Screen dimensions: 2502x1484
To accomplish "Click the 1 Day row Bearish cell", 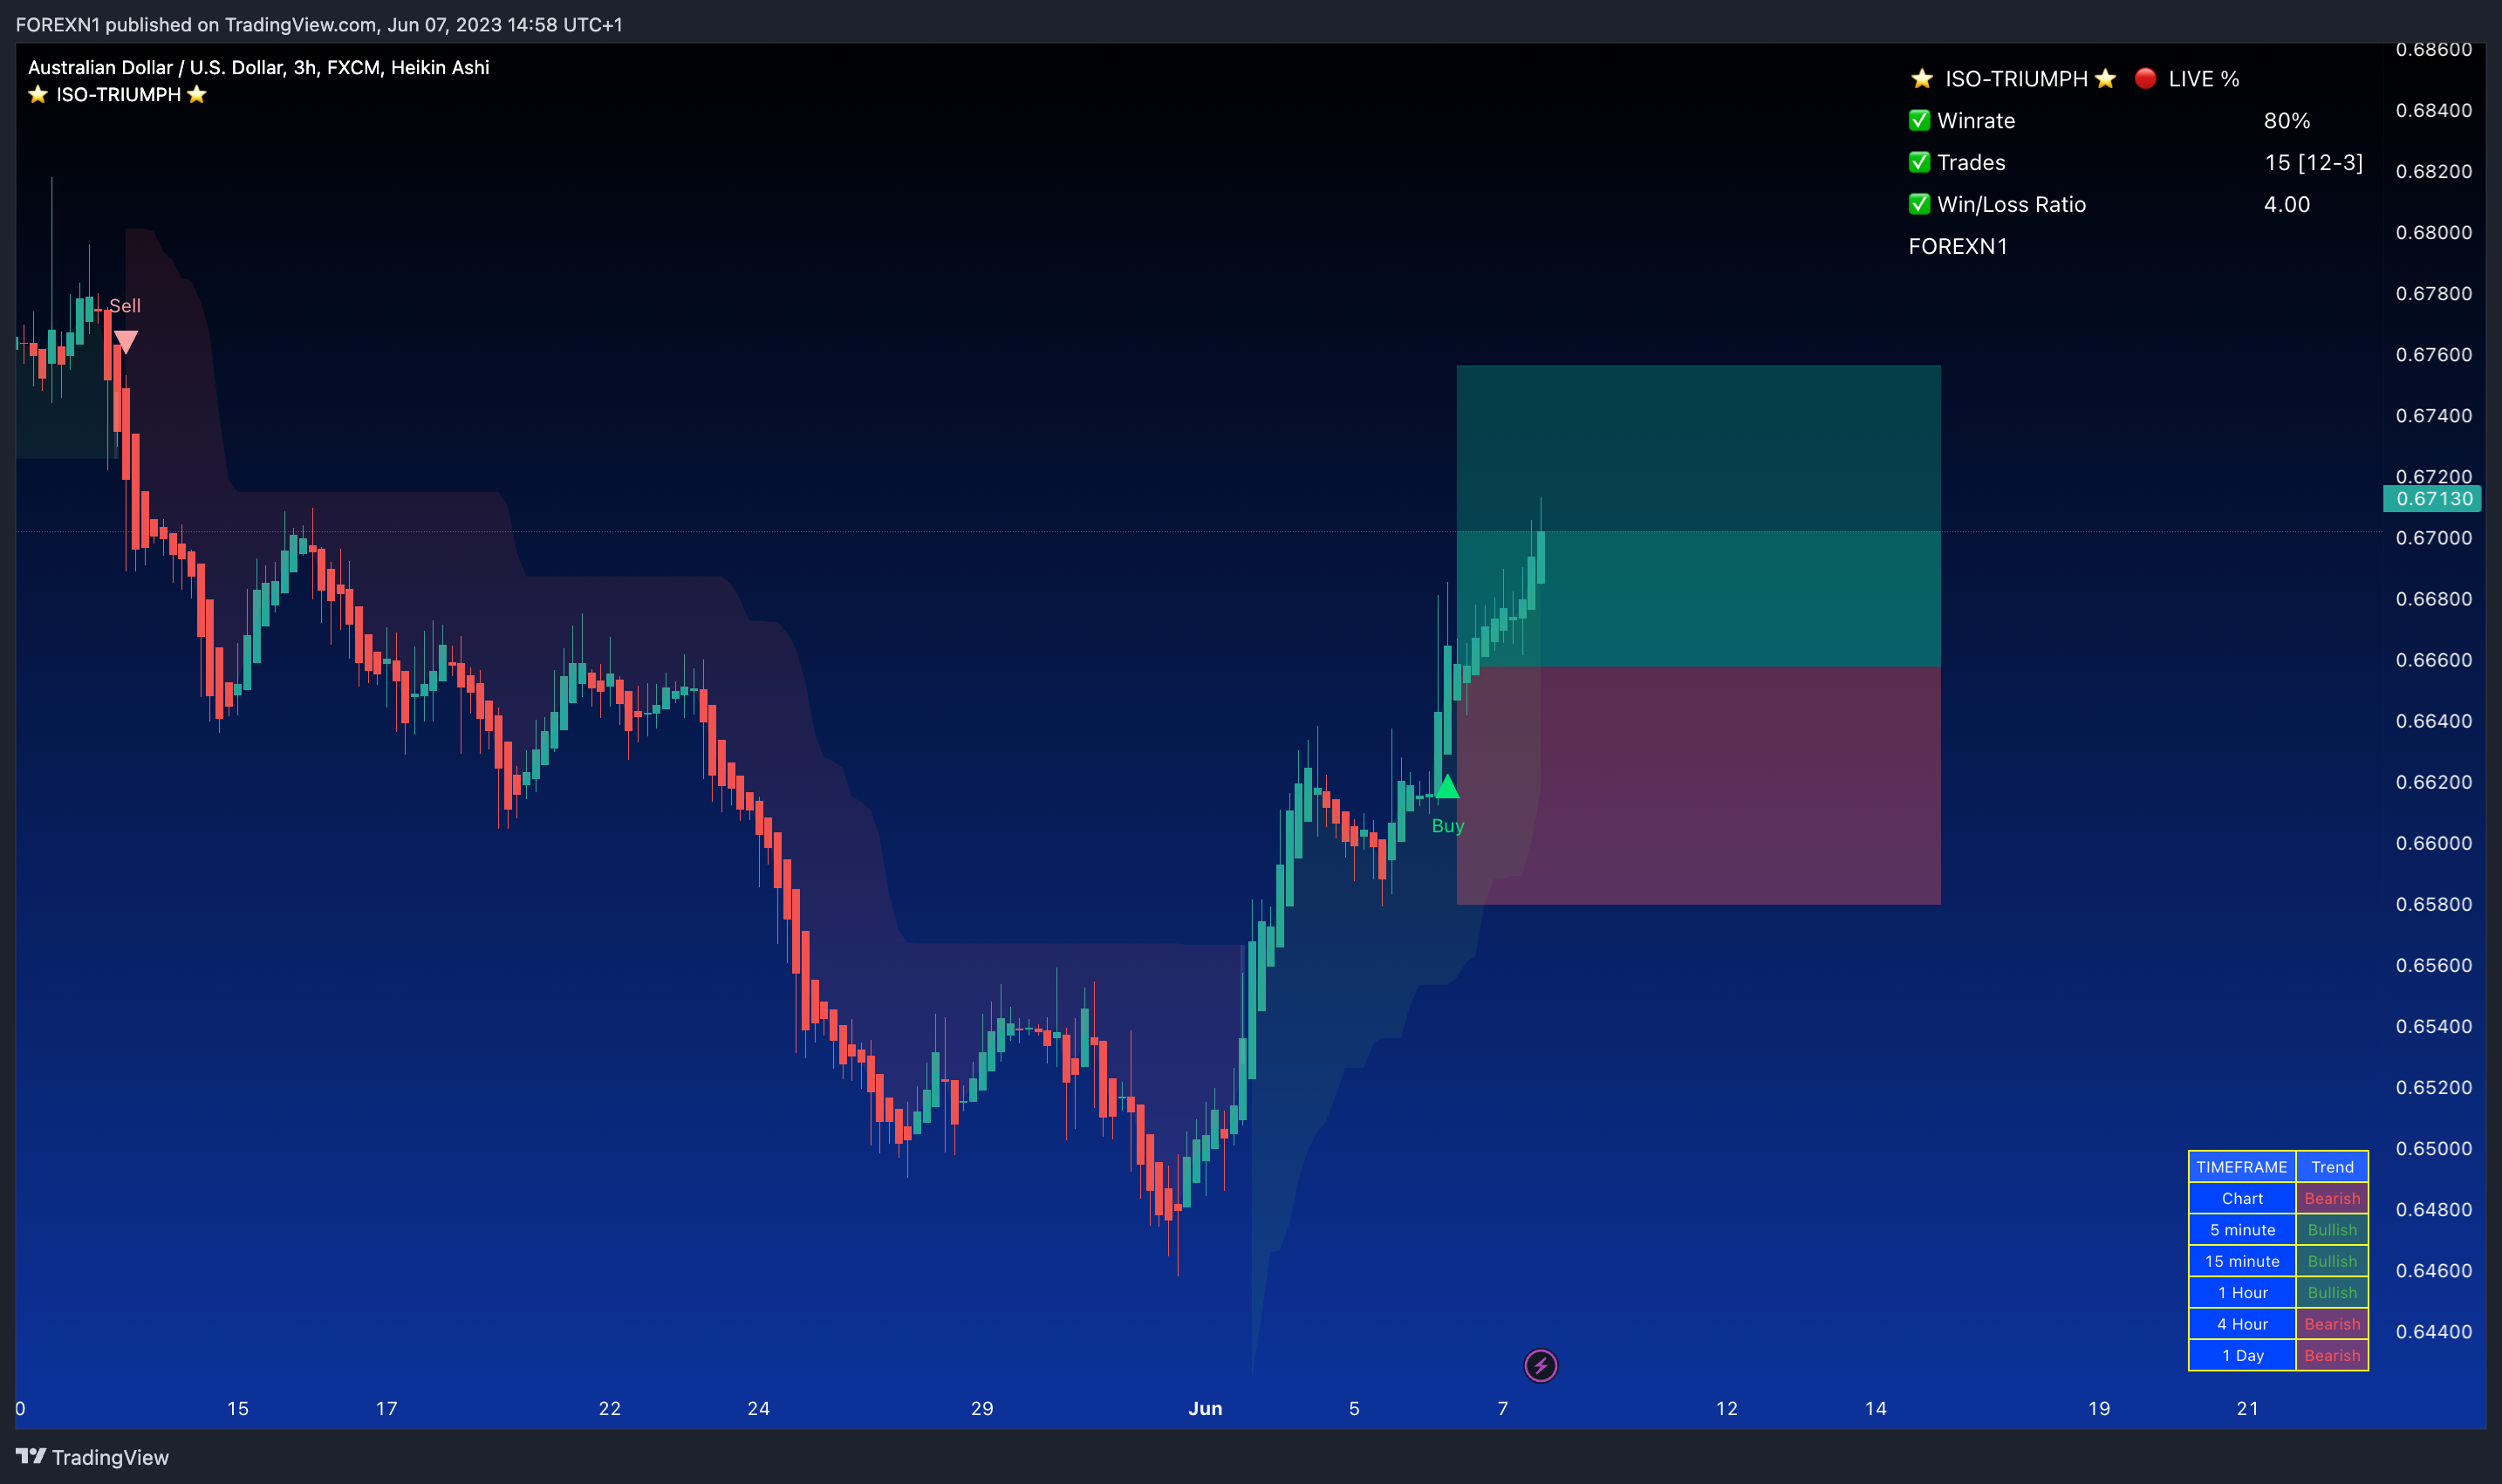I will [x=2332, y=1355].
